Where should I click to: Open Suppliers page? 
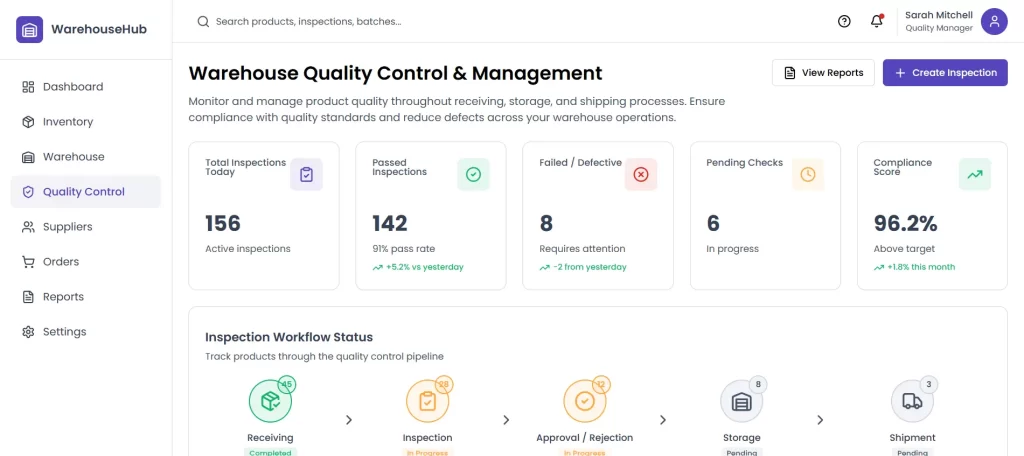86,227
